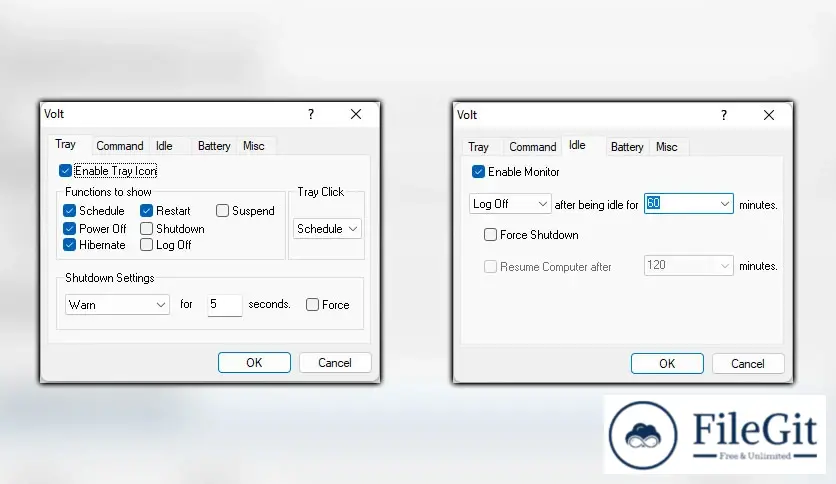Click Cancel in the left Volt window
The height and width of the screenshot is (484, 836).
click(x=335, y=362)
